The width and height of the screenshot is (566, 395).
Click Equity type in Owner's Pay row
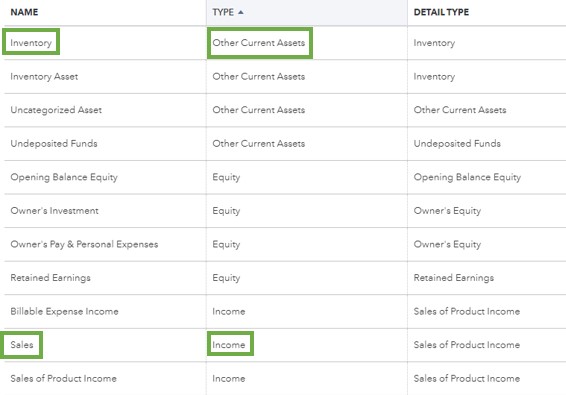226,244
